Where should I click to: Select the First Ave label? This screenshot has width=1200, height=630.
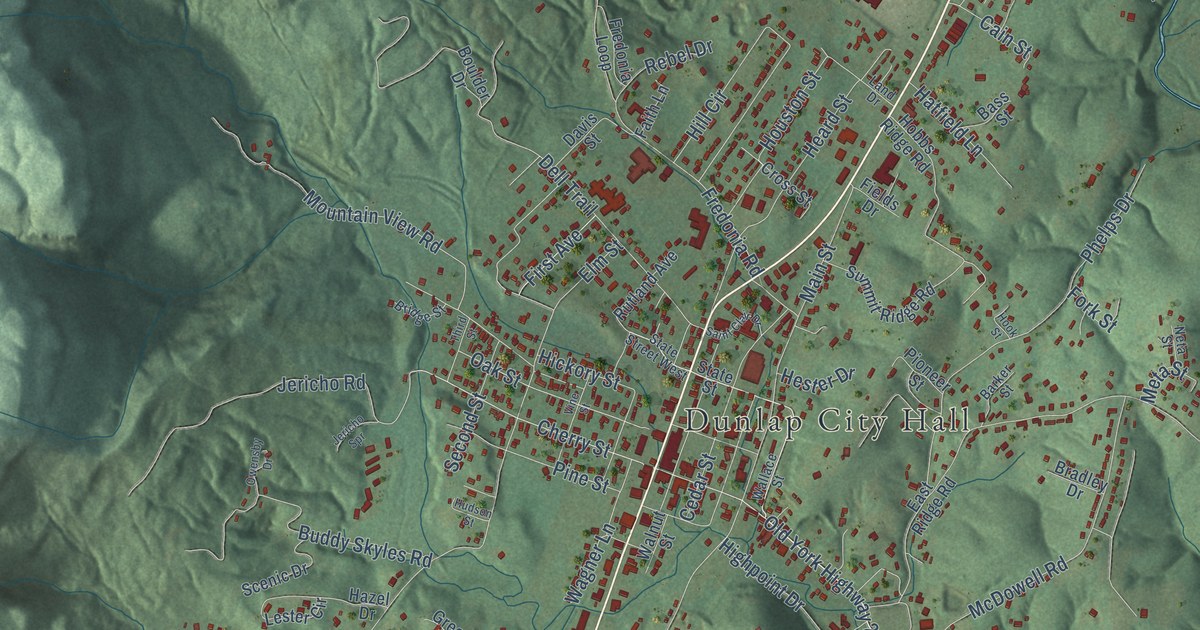click(x=553, y=259)
